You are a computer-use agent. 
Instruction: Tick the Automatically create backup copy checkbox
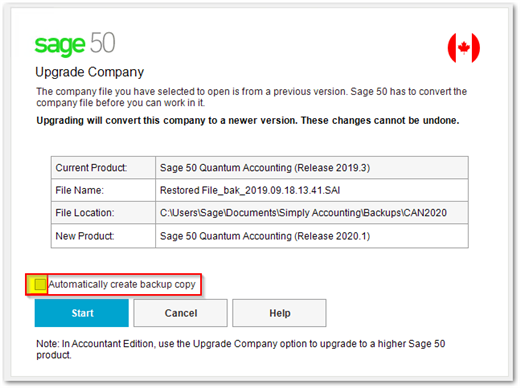coord(40,284)
